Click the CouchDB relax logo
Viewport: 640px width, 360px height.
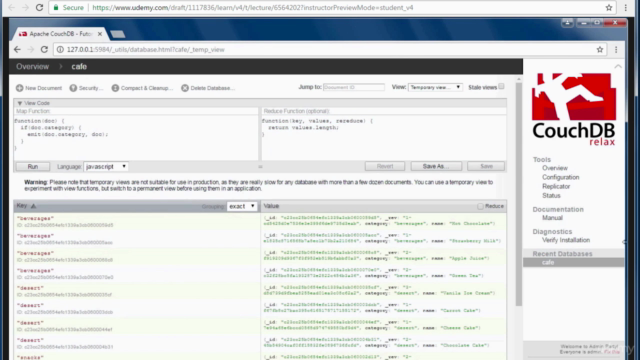point(573,109)
